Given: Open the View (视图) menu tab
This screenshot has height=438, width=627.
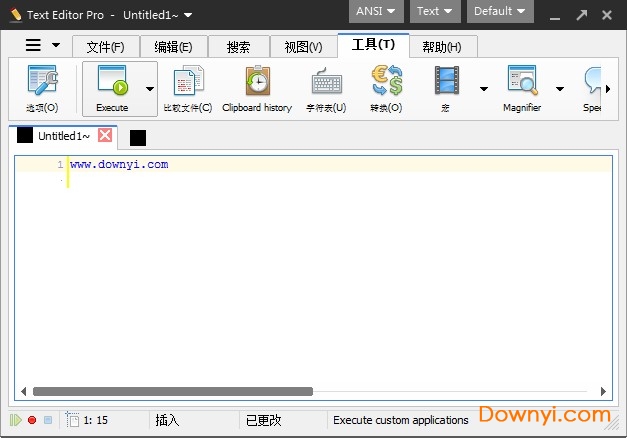Looking at the screenshot, I should pos(304,47).
